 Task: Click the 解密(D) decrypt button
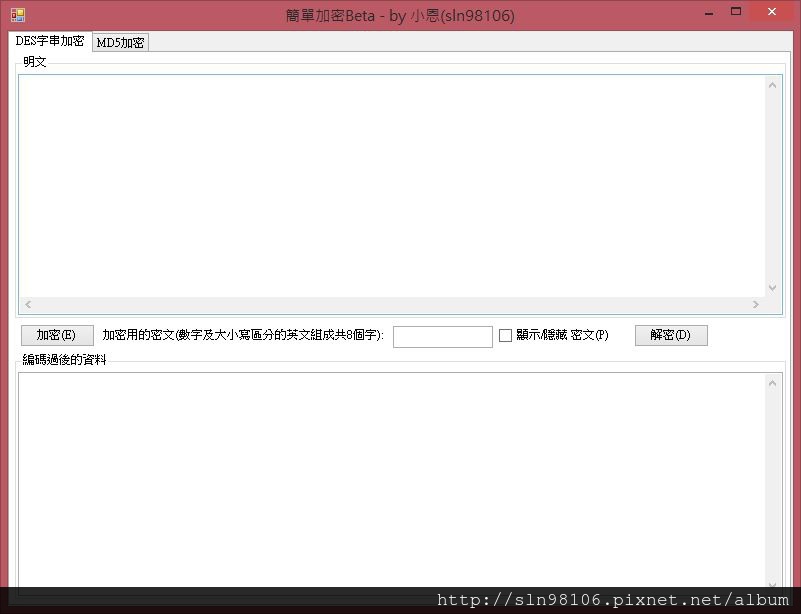pos(671,335)
